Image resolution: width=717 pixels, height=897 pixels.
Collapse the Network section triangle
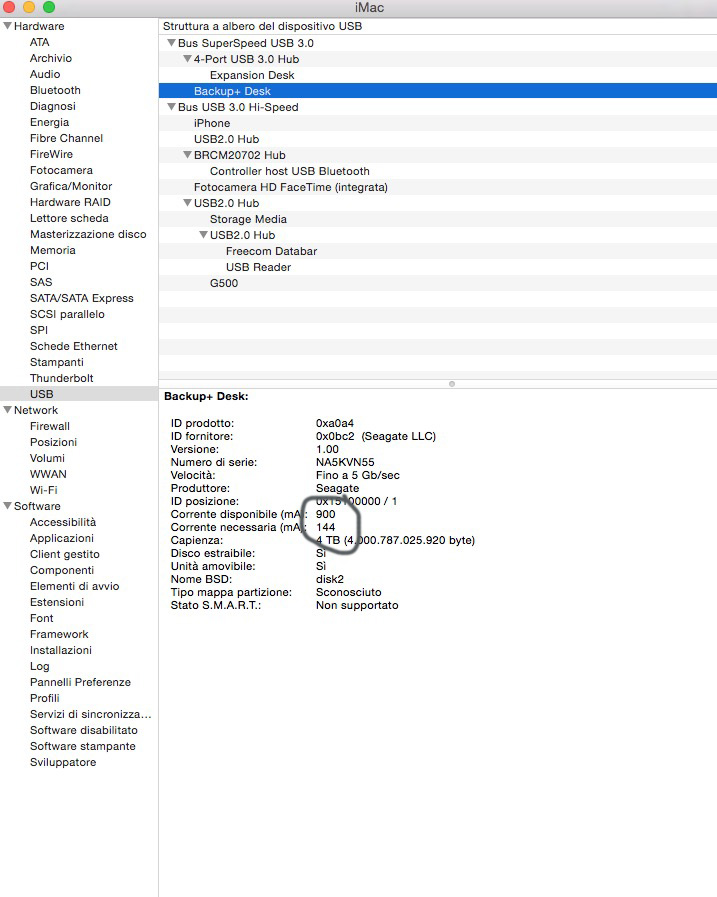pos(7,410)
